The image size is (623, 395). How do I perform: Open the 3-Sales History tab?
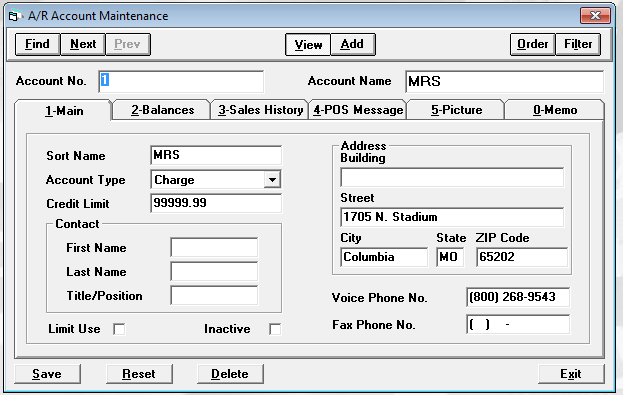pos(260,110)
